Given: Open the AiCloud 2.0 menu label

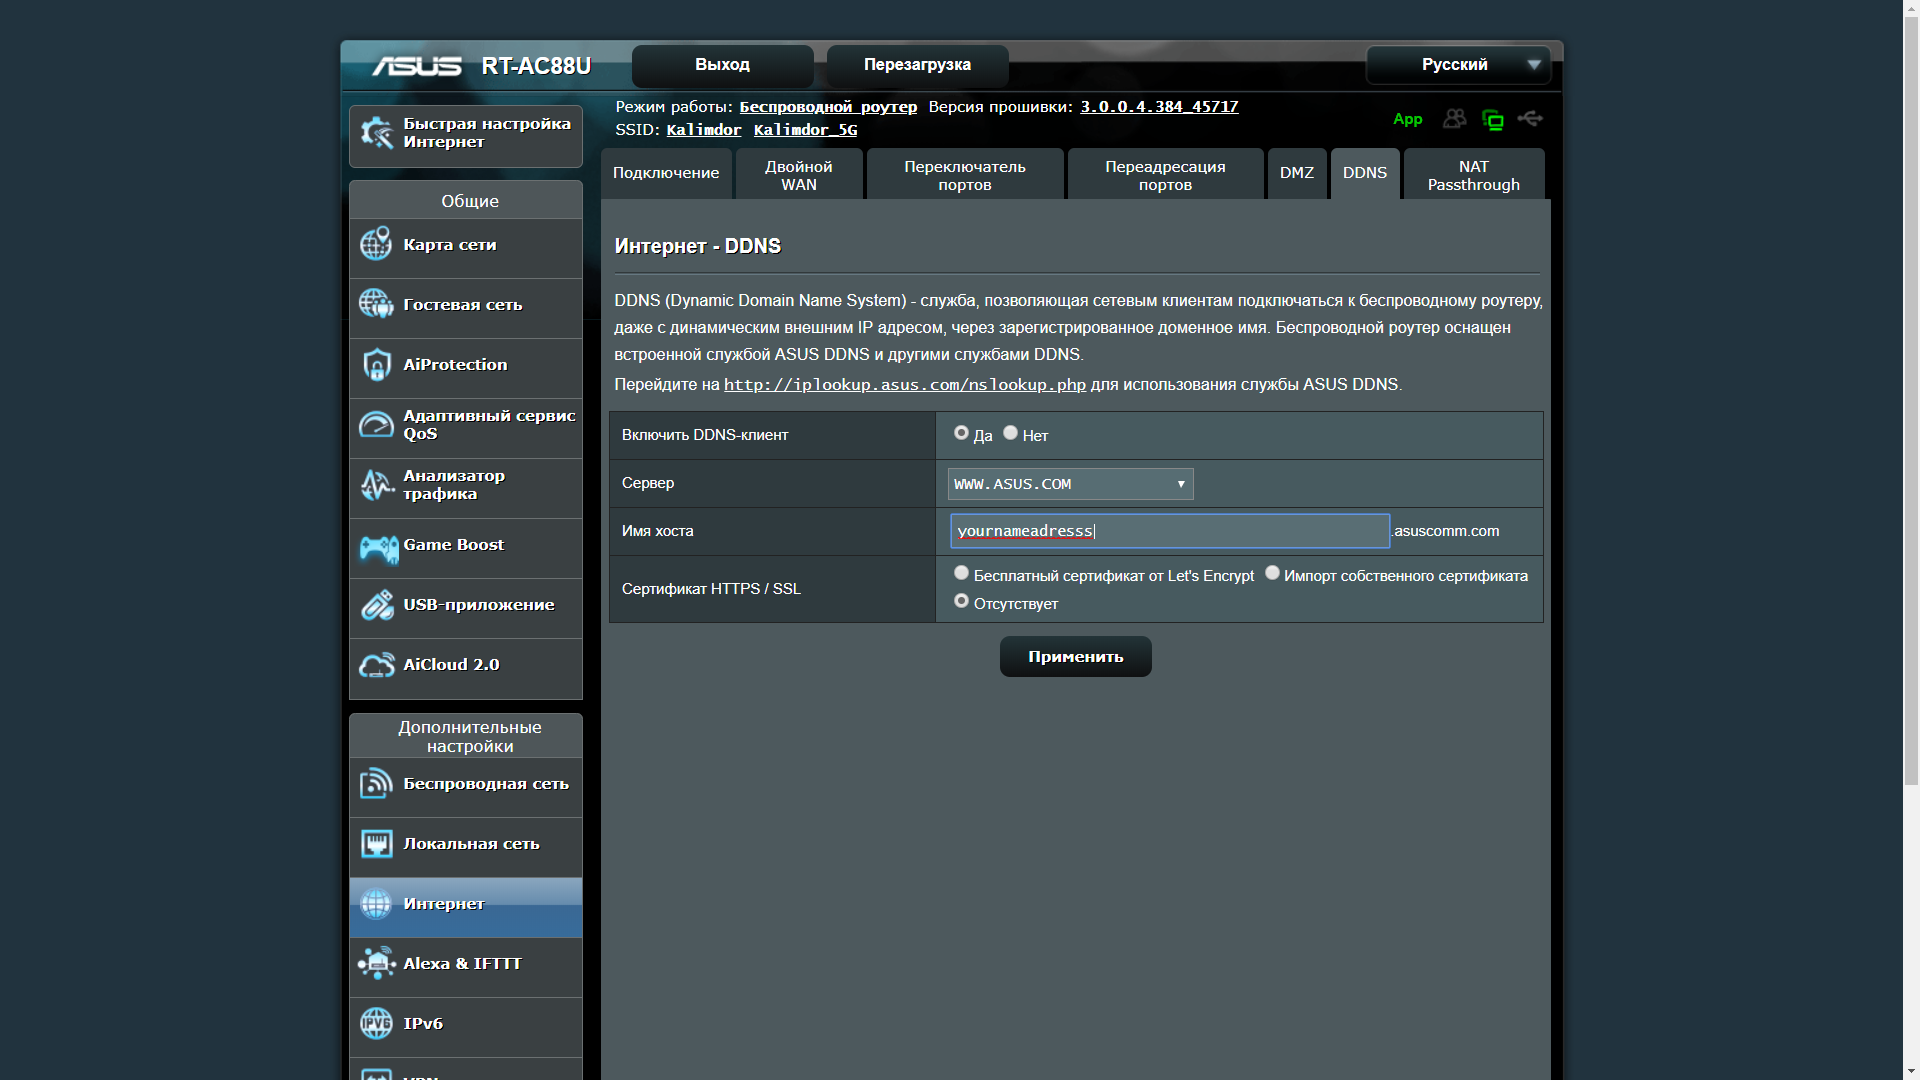Looking at the screenshot, I should (451, 665).
